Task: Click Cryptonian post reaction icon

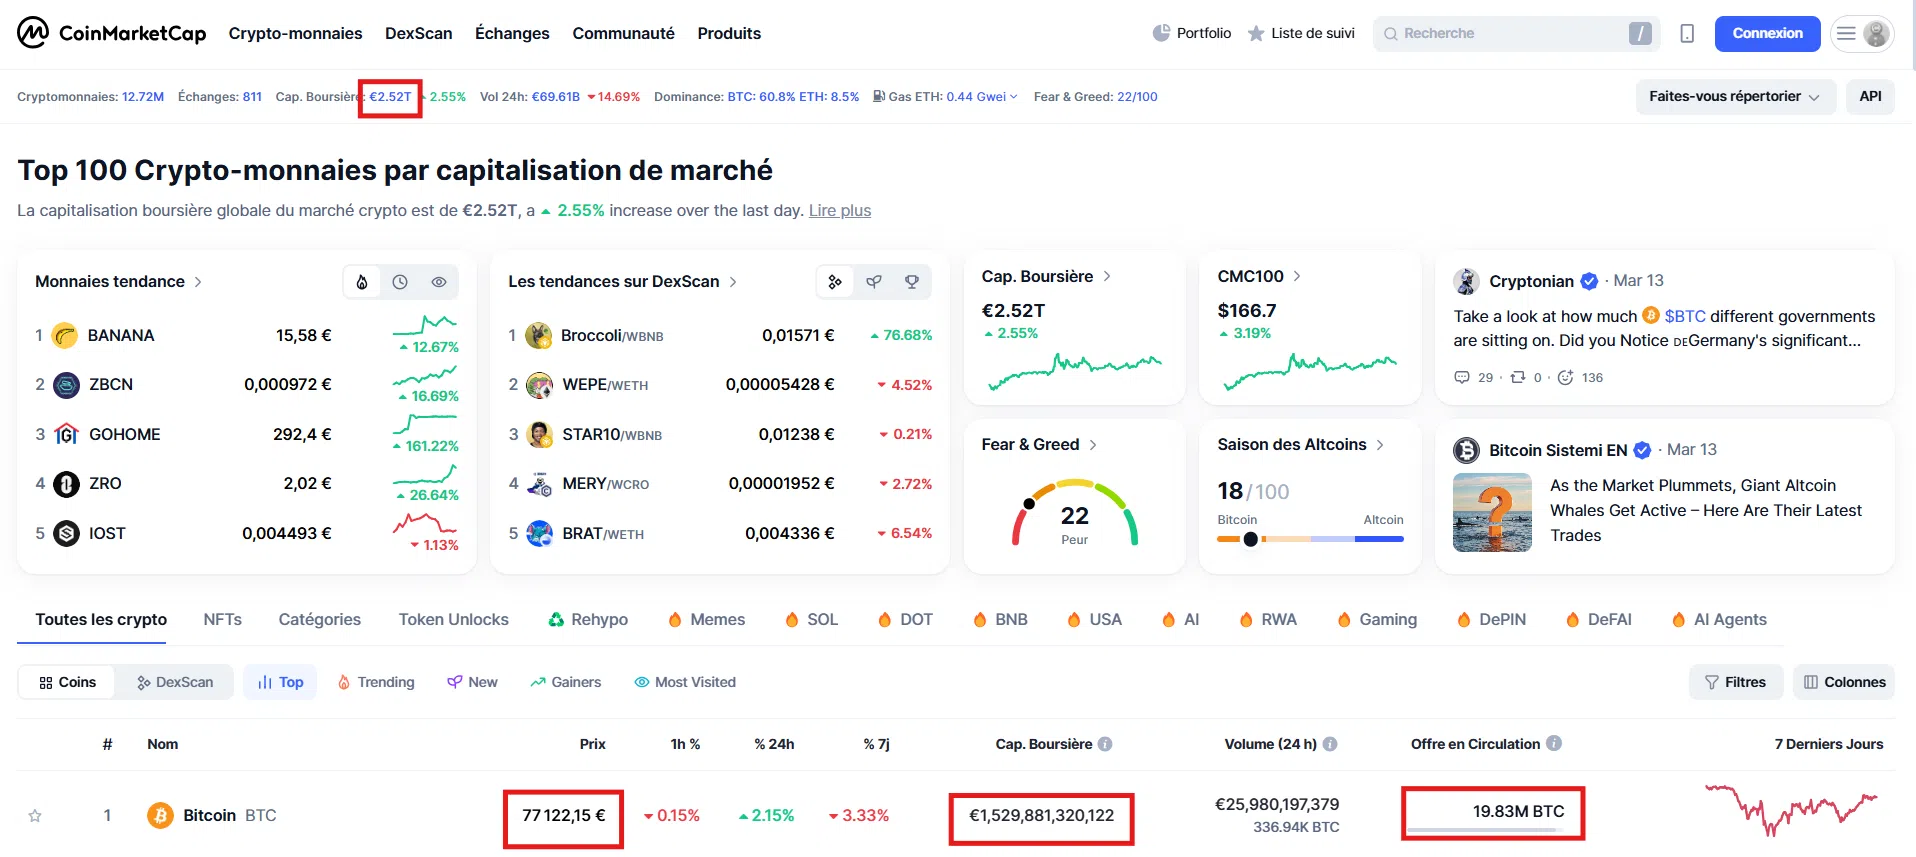Action: point(1566,377)
